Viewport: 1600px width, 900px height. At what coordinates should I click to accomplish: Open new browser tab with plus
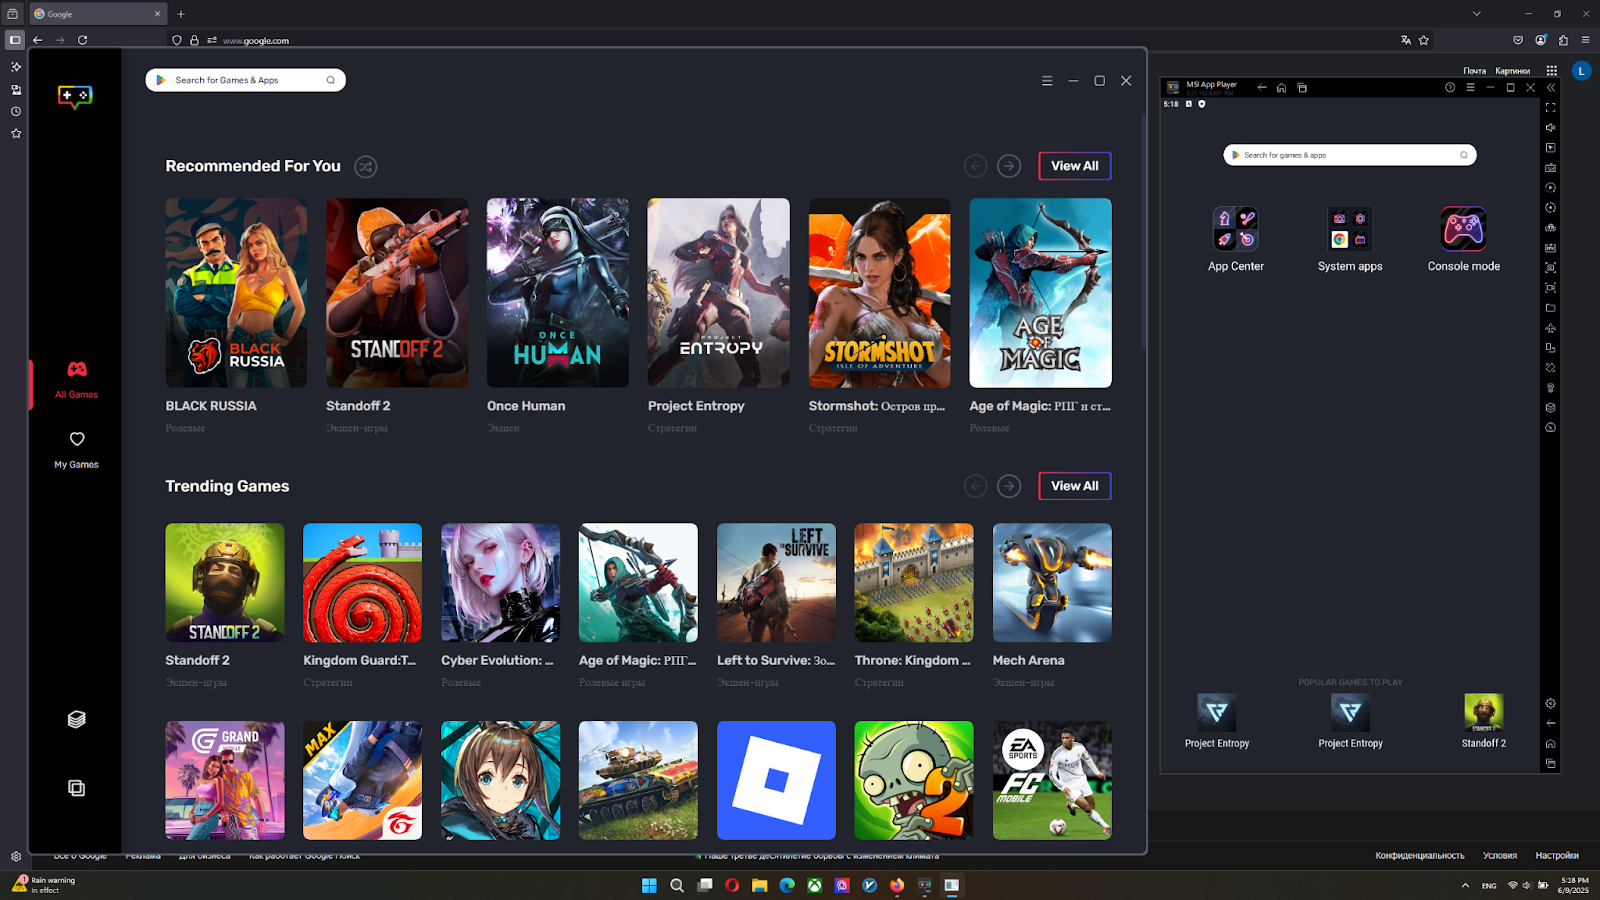[181, 14]
